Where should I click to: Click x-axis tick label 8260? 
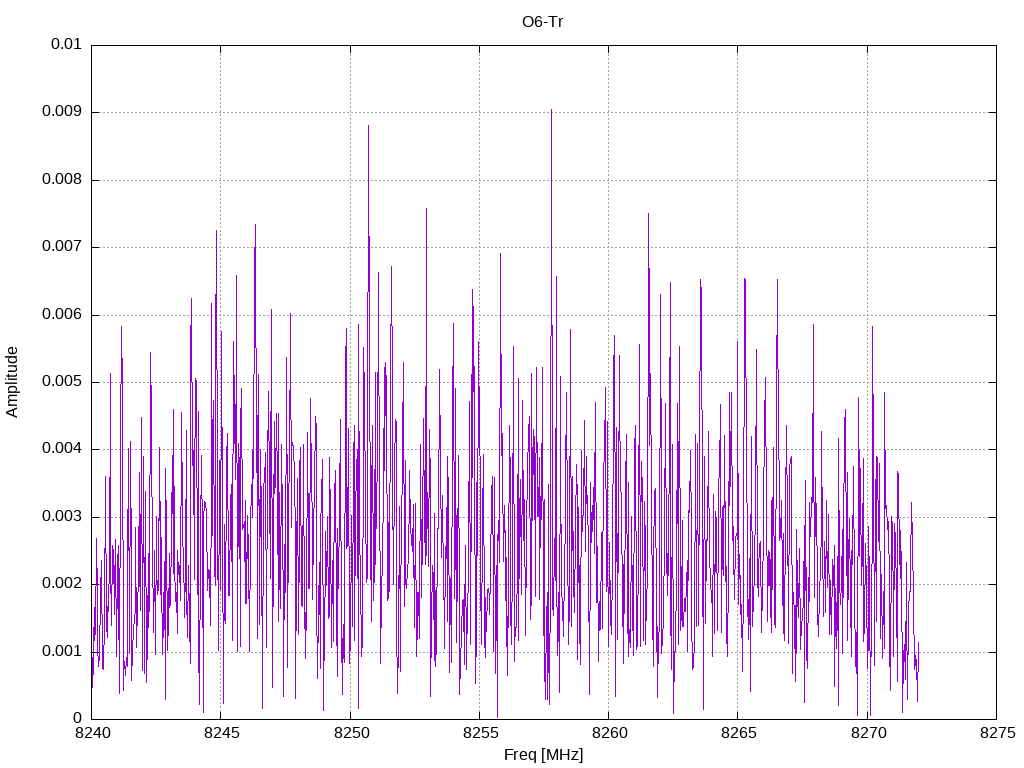point(609,733)
